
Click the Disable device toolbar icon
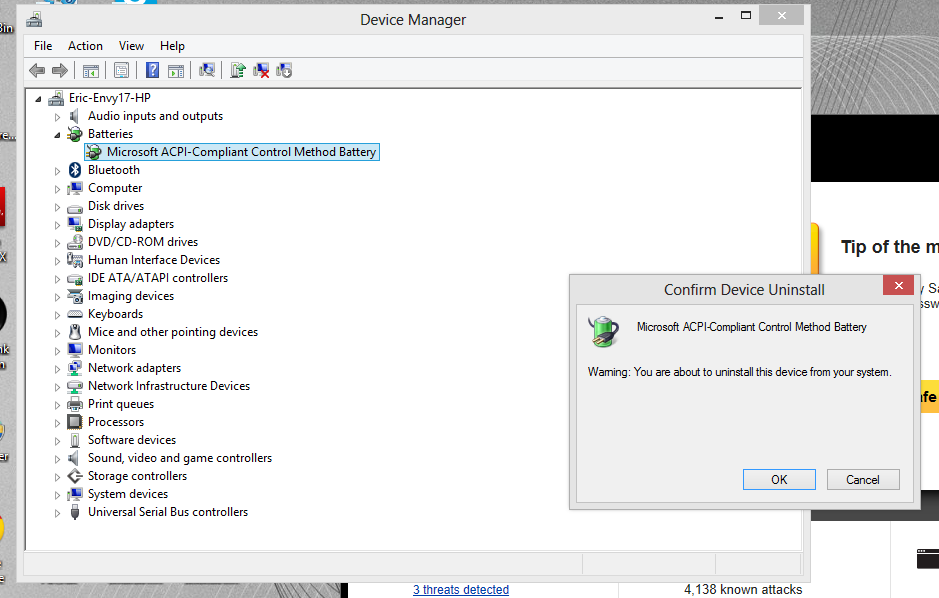[x=284, y=71]
